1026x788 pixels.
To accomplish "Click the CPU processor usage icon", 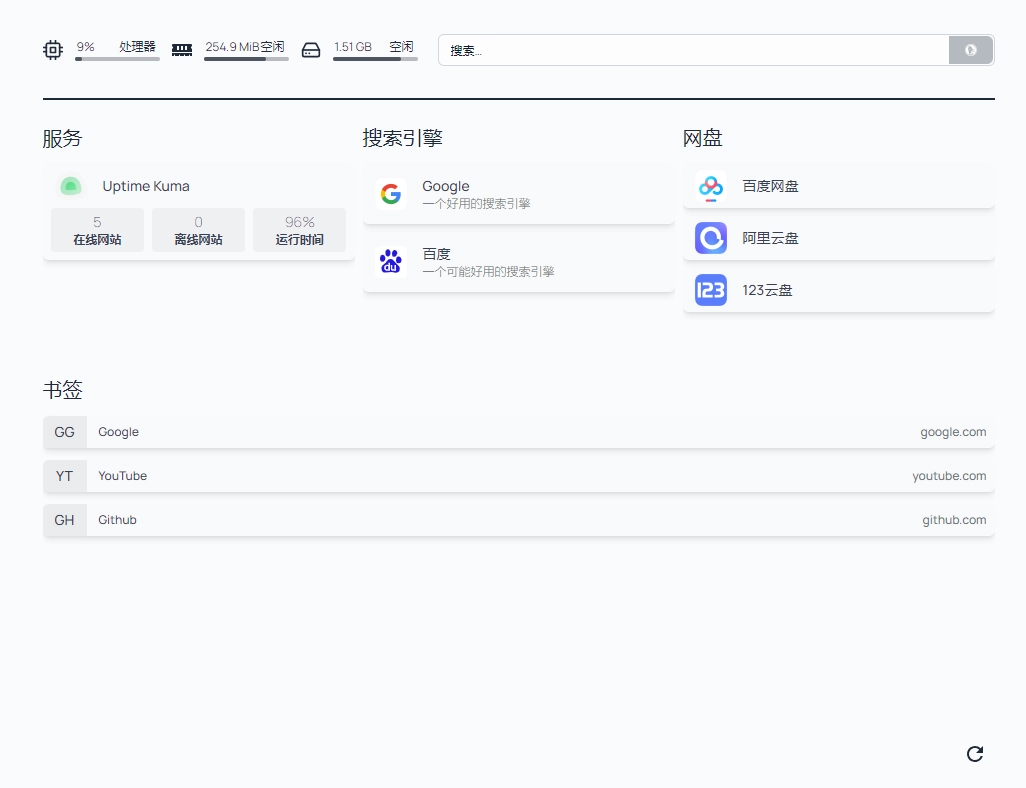I will (x=53, y=50).
